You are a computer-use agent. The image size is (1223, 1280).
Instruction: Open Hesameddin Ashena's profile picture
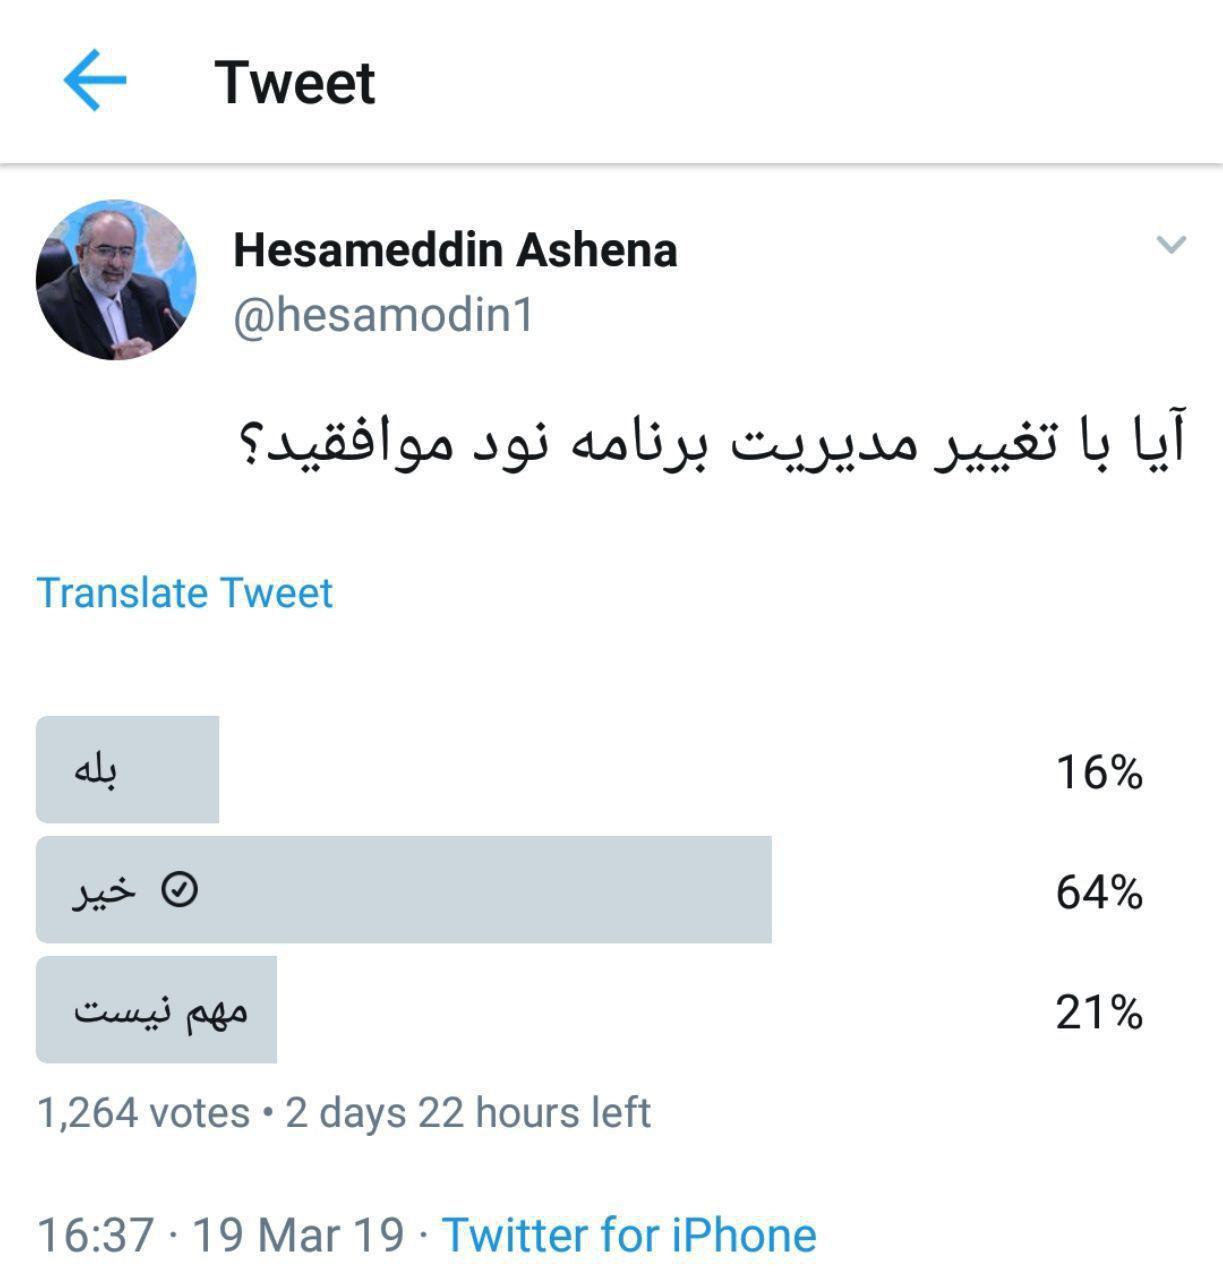[x=116, y=280]
